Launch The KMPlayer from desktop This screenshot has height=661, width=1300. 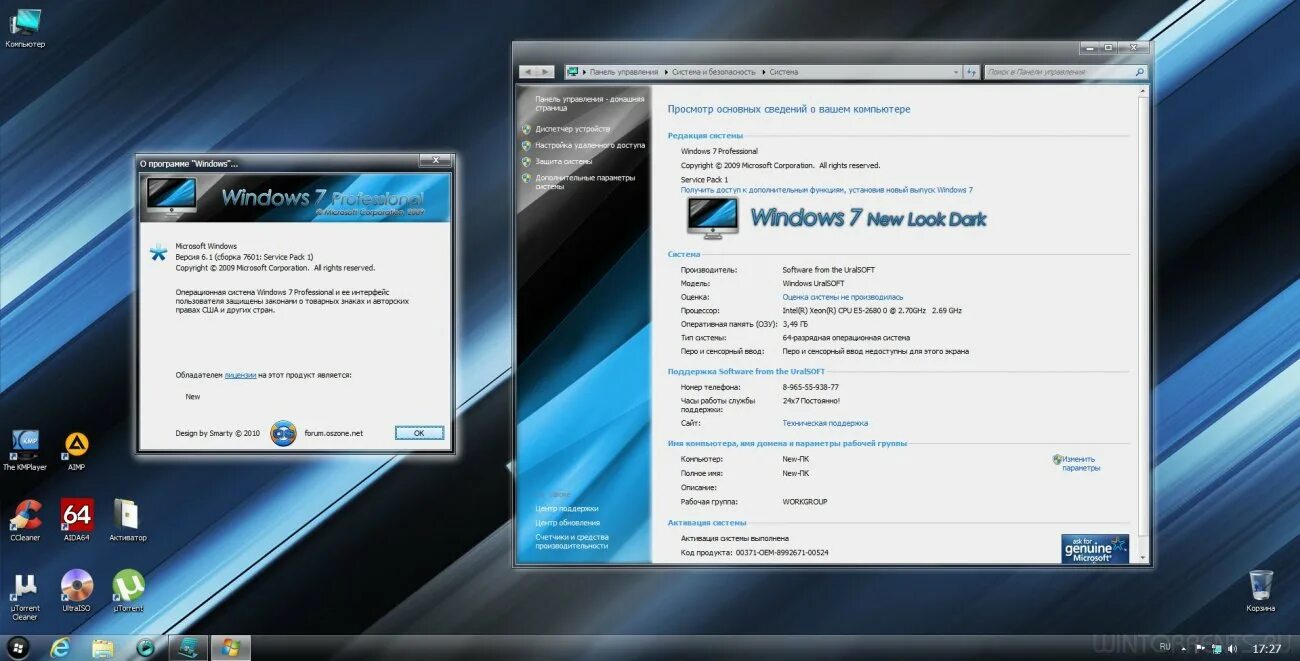[x=25, y=449]
